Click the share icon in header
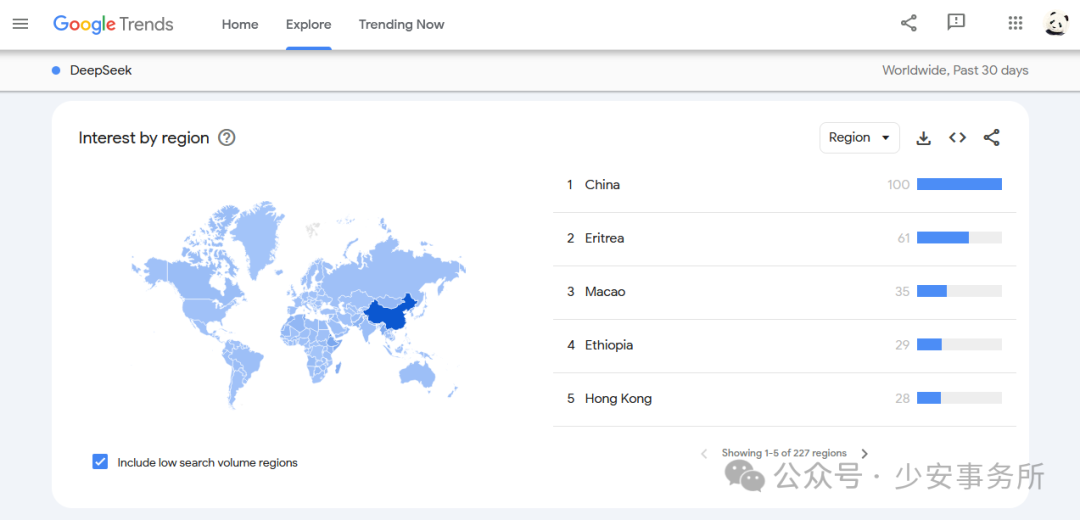Viewport: 1080px width, 520px height. (x=908, y=23)
